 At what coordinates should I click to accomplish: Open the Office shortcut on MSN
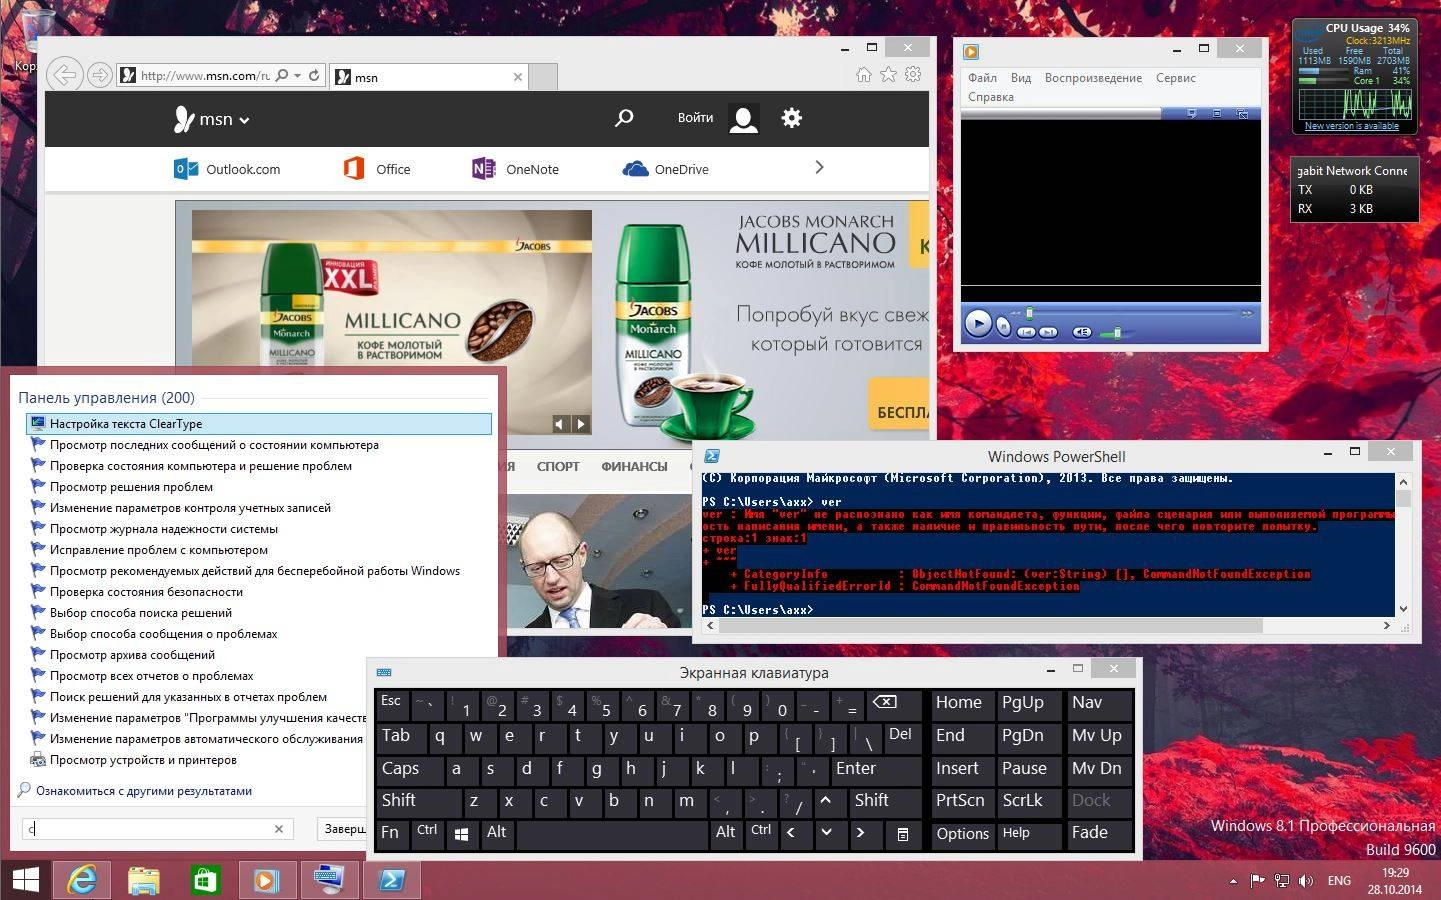point(377,169)
